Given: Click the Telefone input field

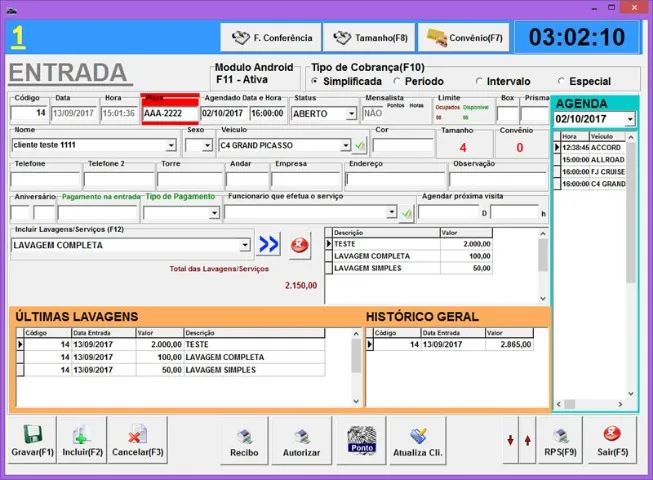Looking at the screenshot, I should (x=44, y=180).
